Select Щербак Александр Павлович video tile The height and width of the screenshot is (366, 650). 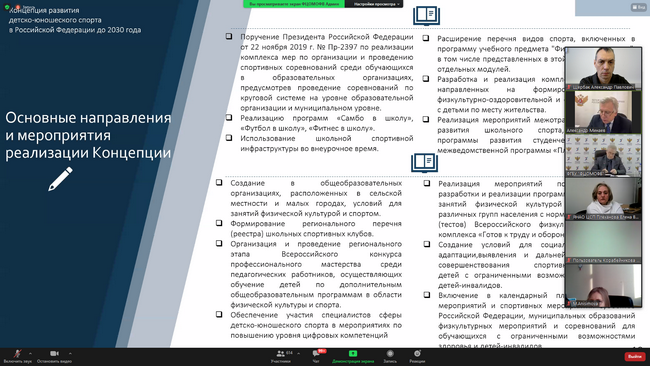pos(603,68)
